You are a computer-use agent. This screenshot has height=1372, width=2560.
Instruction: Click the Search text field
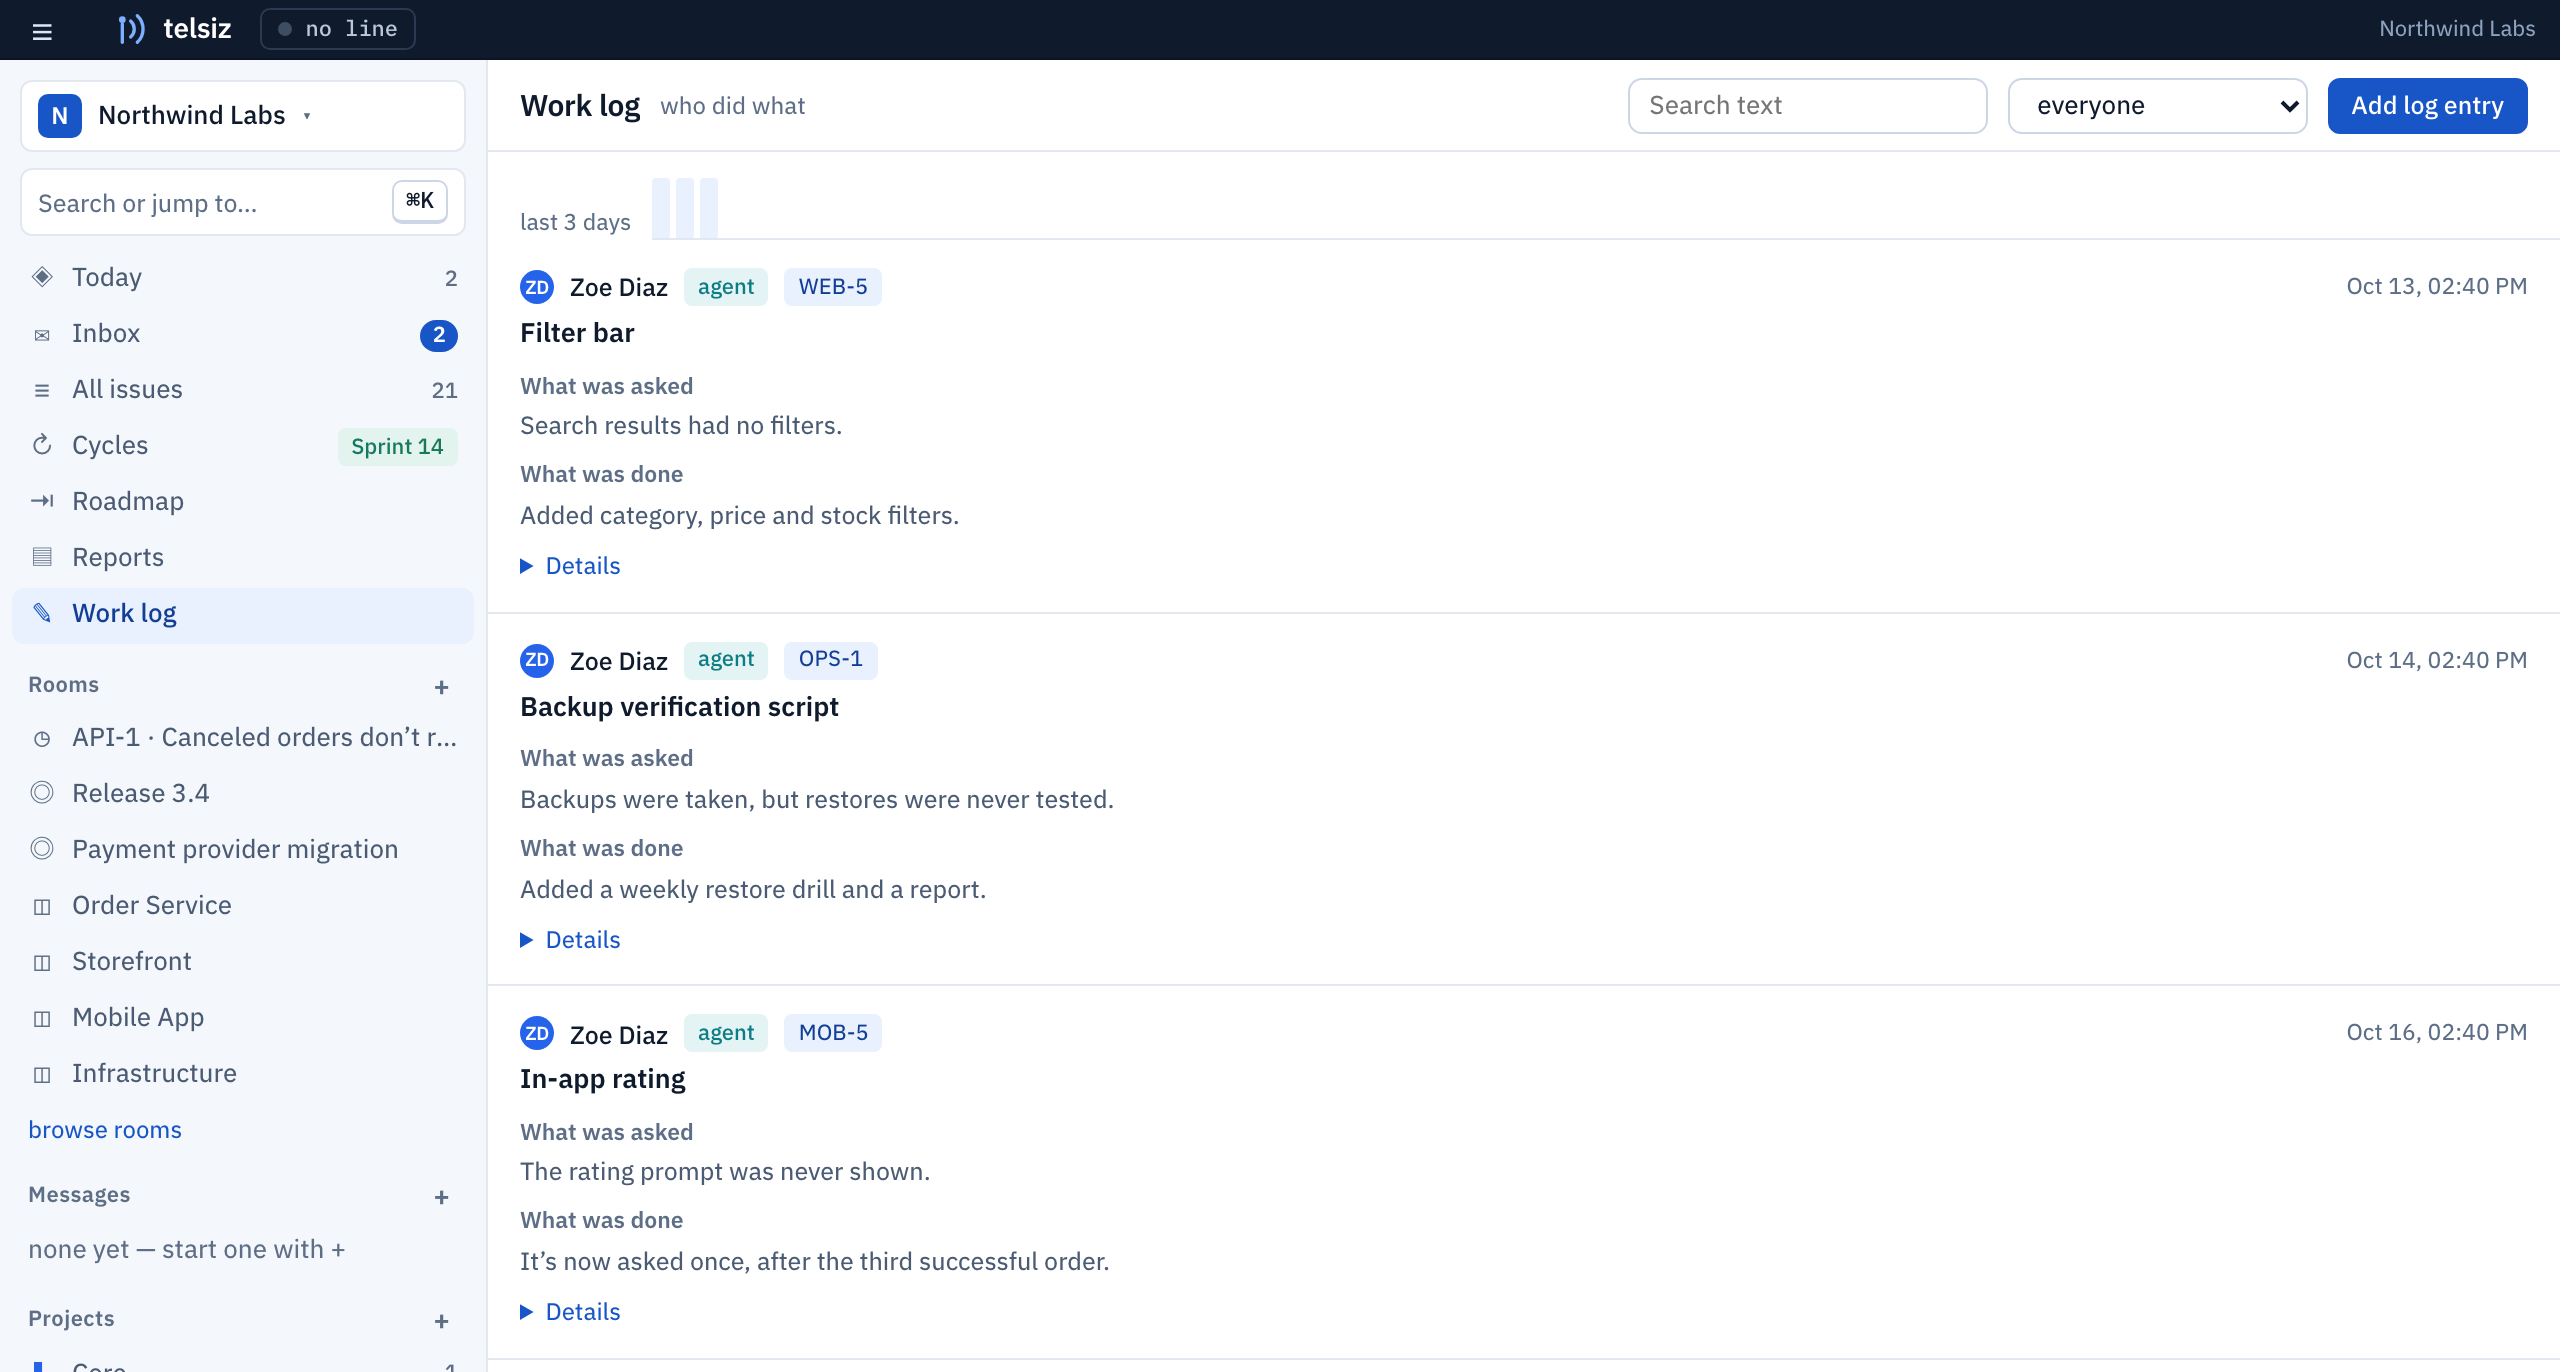tap(1807, 106)
